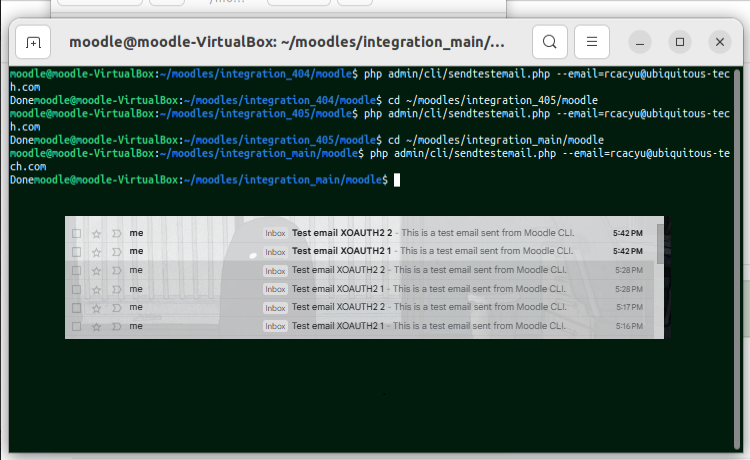
Task: Click the 'cd ~/moodles/integration_405/moodle' command text
Action: (x=493, y=100)
